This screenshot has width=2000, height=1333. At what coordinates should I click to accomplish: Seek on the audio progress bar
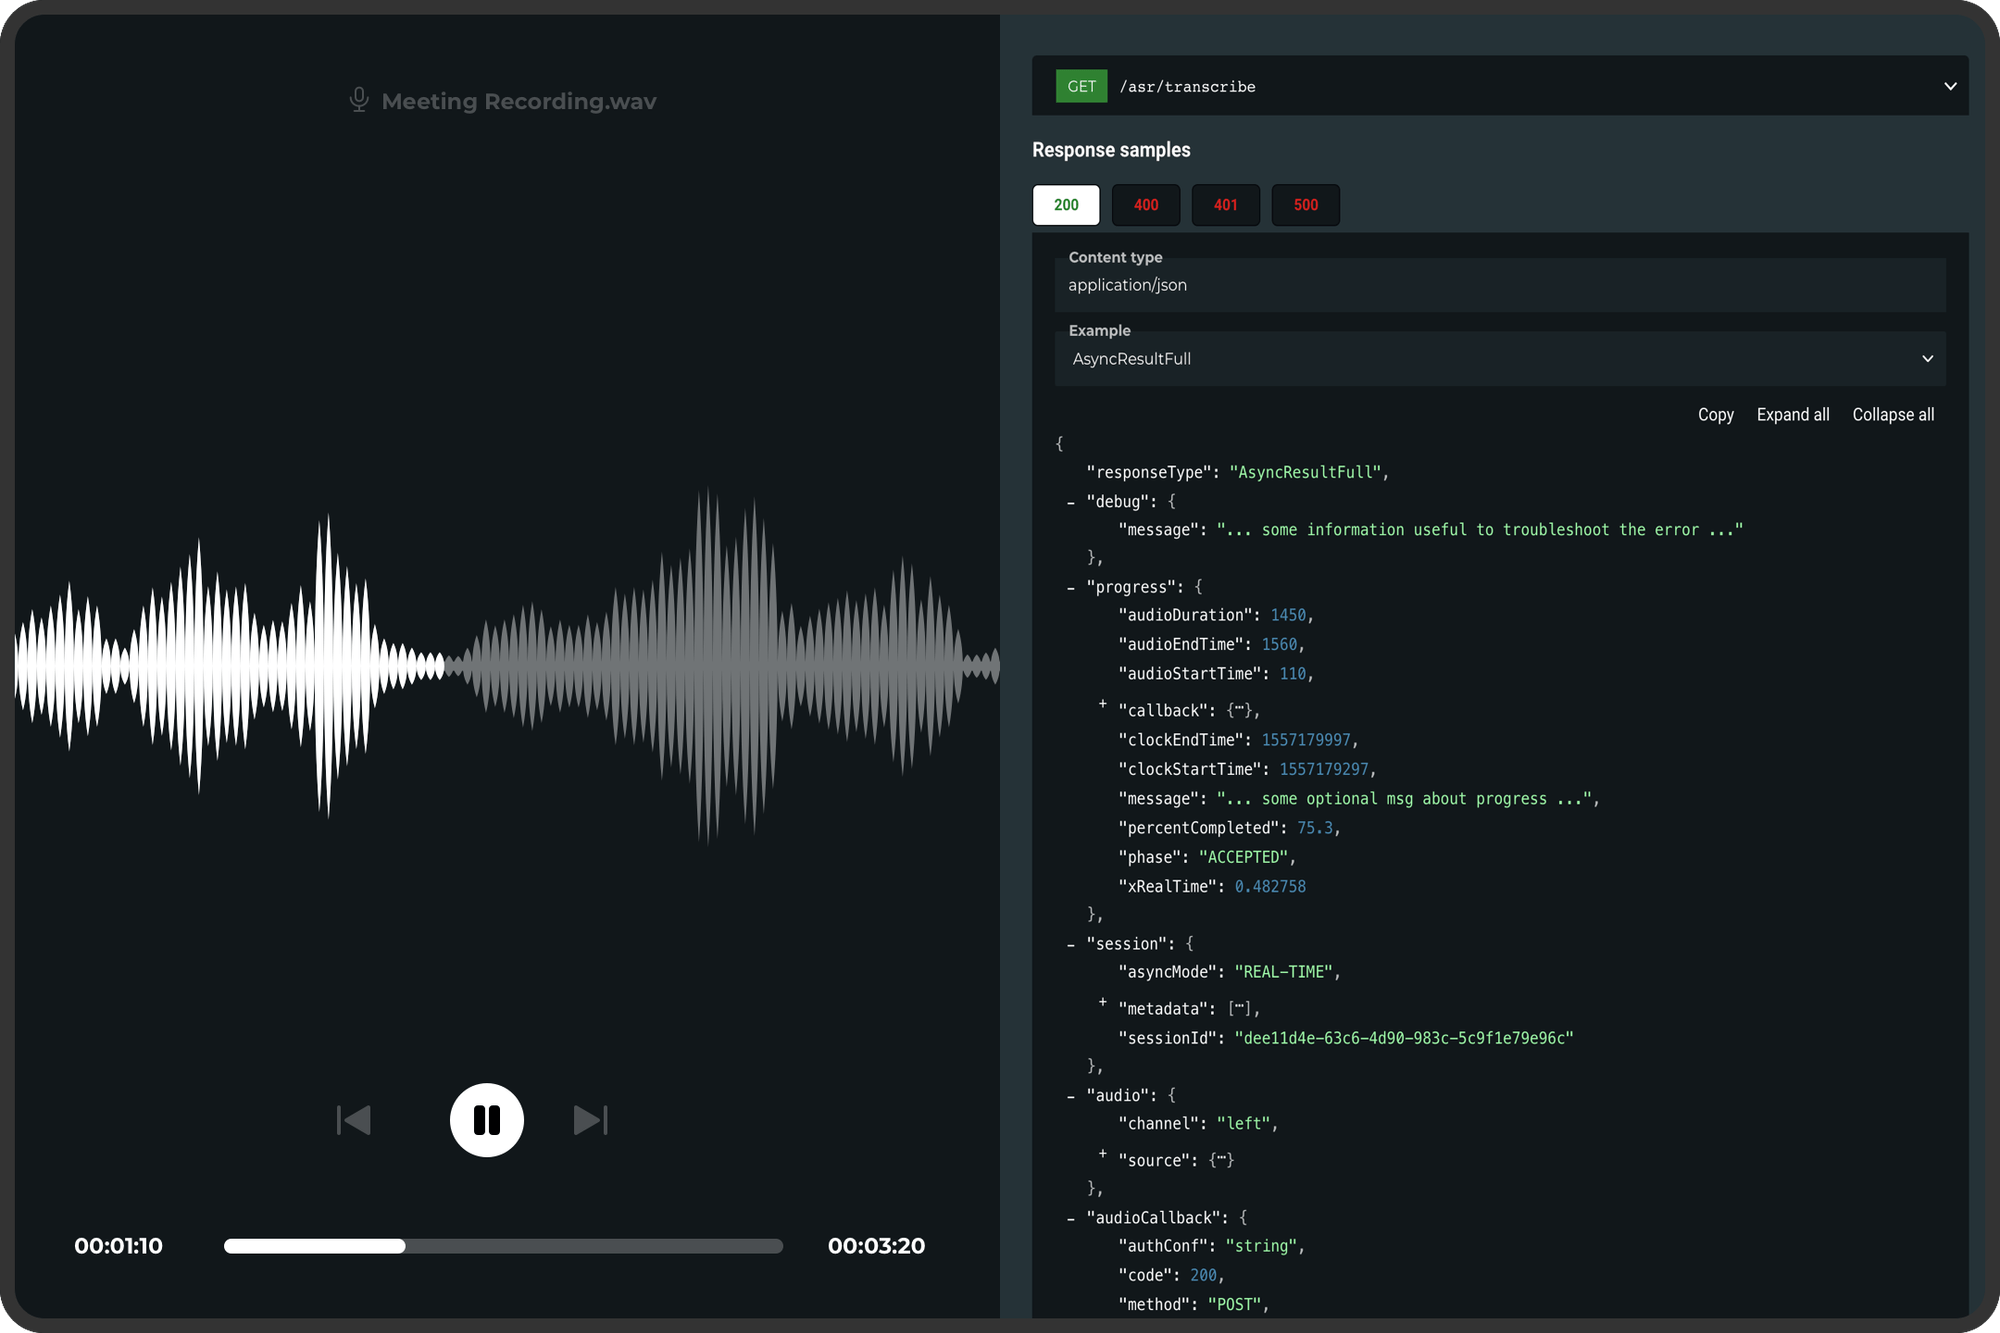[x=503, y=1246]
